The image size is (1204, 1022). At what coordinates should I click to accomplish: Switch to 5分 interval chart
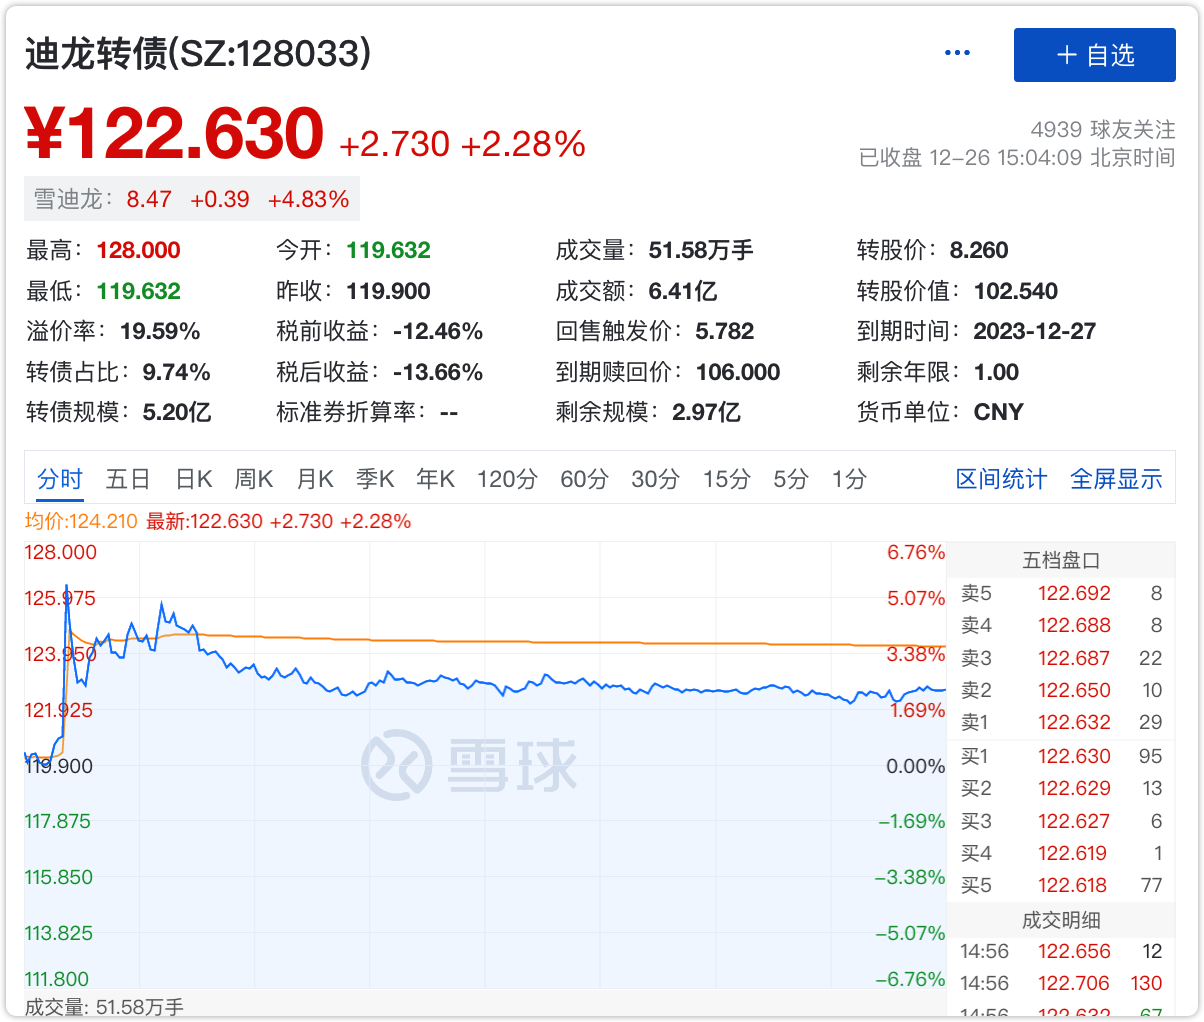790,480
